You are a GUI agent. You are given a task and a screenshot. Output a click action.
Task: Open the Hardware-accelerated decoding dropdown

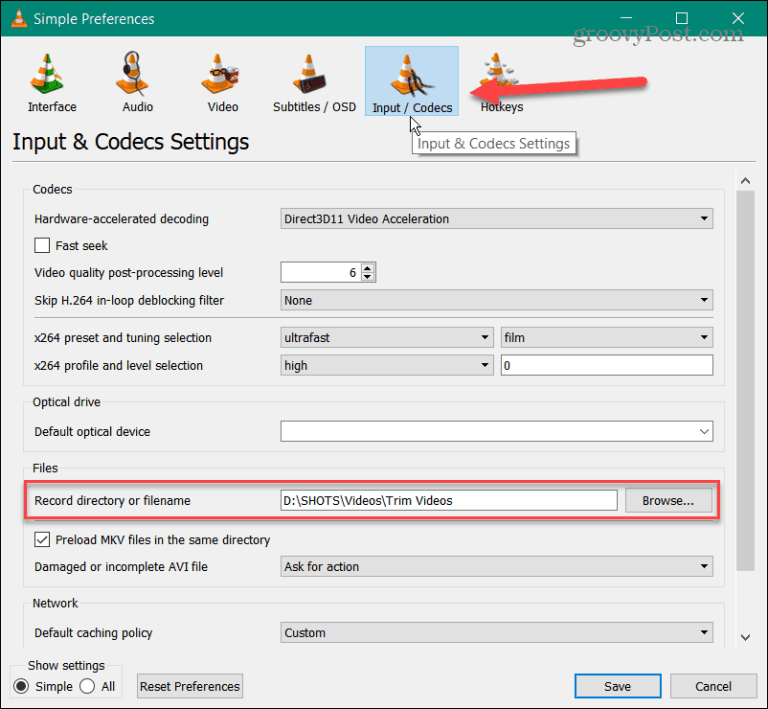[x=496, y=218]
